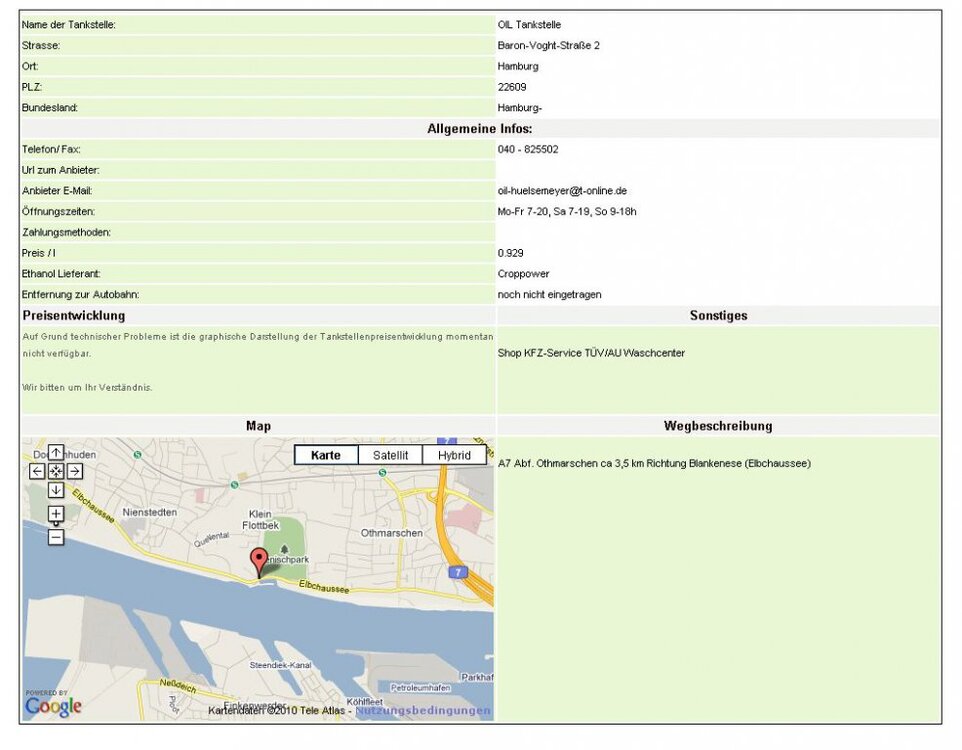Click the Allgemeine Infos heading
This screenshot has height=750, width=962.
[x=480, y=129]
